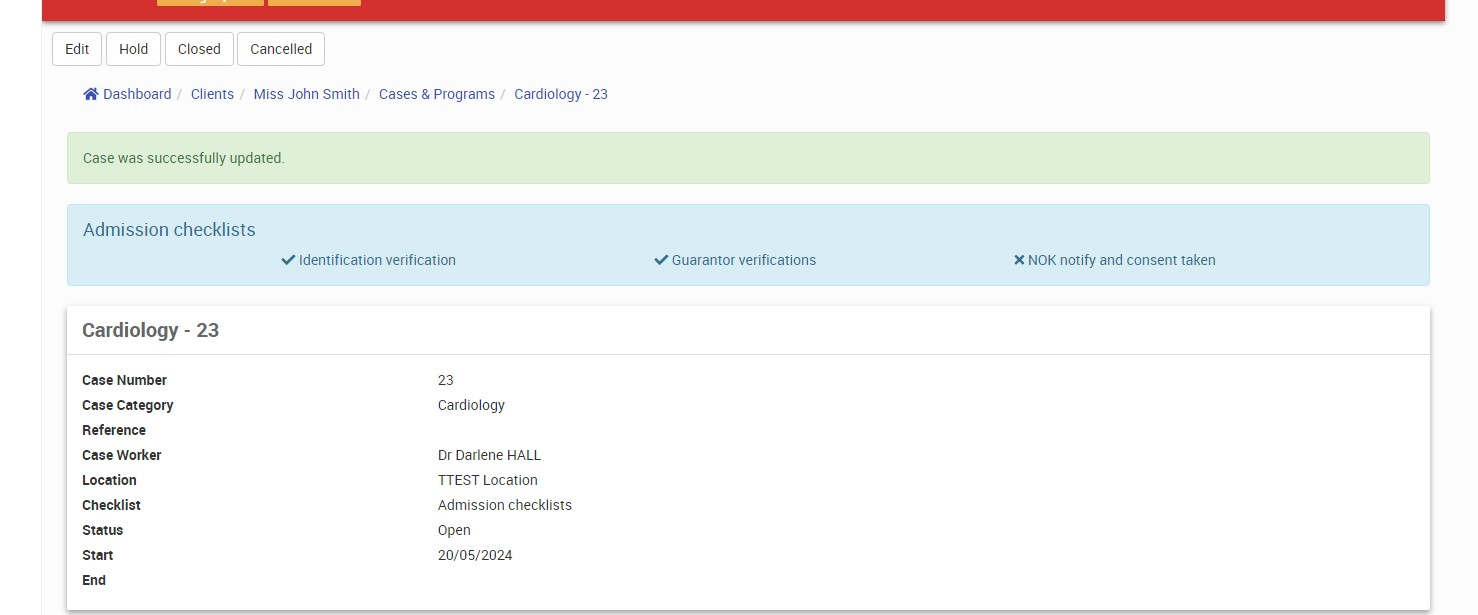Click the checkmark icon beside Guarantor verifications

[x=661, y=260]
